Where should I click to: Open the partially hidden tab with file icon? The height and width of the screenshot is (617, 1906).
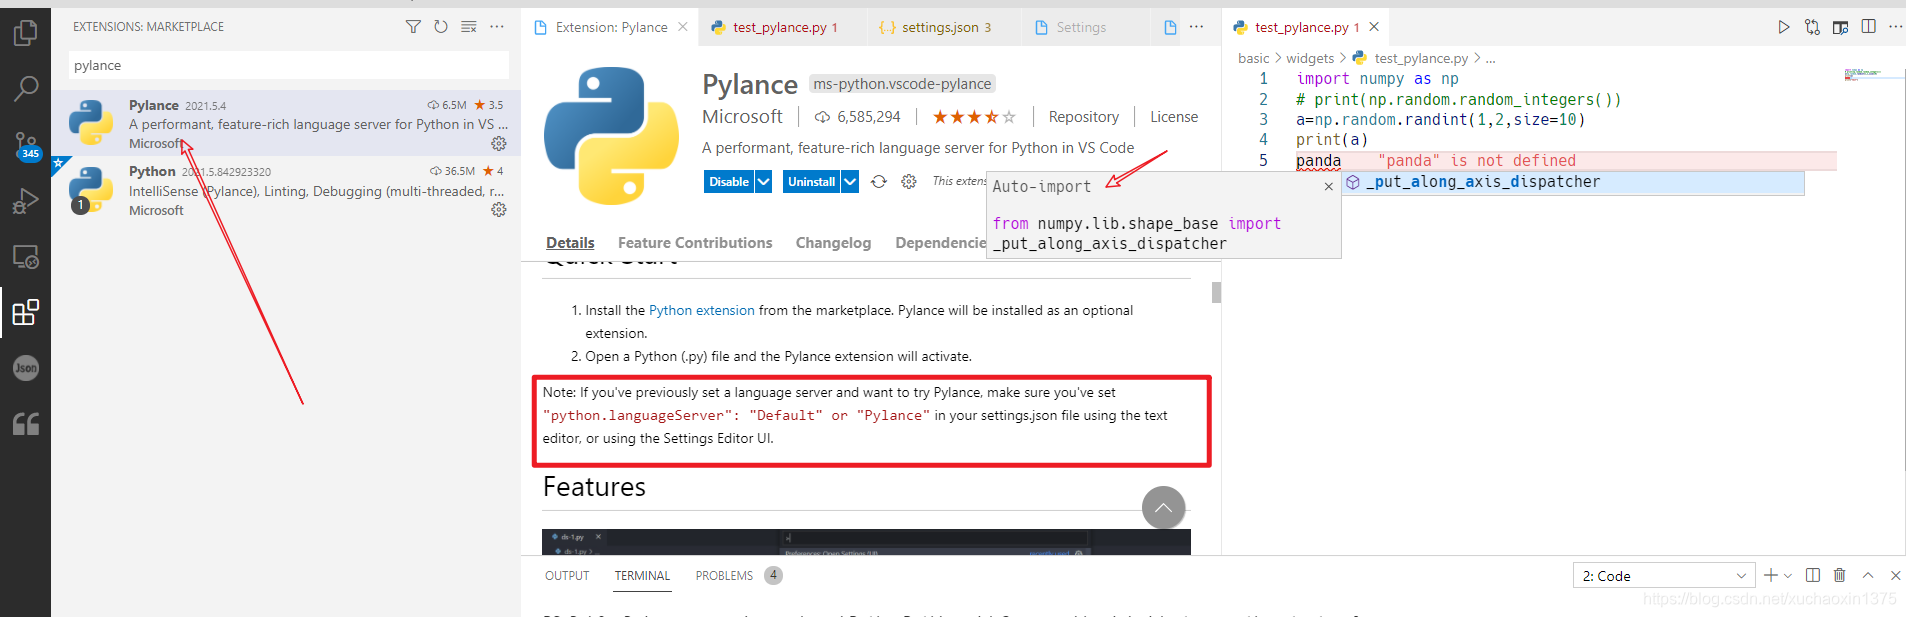(1170, 27)
